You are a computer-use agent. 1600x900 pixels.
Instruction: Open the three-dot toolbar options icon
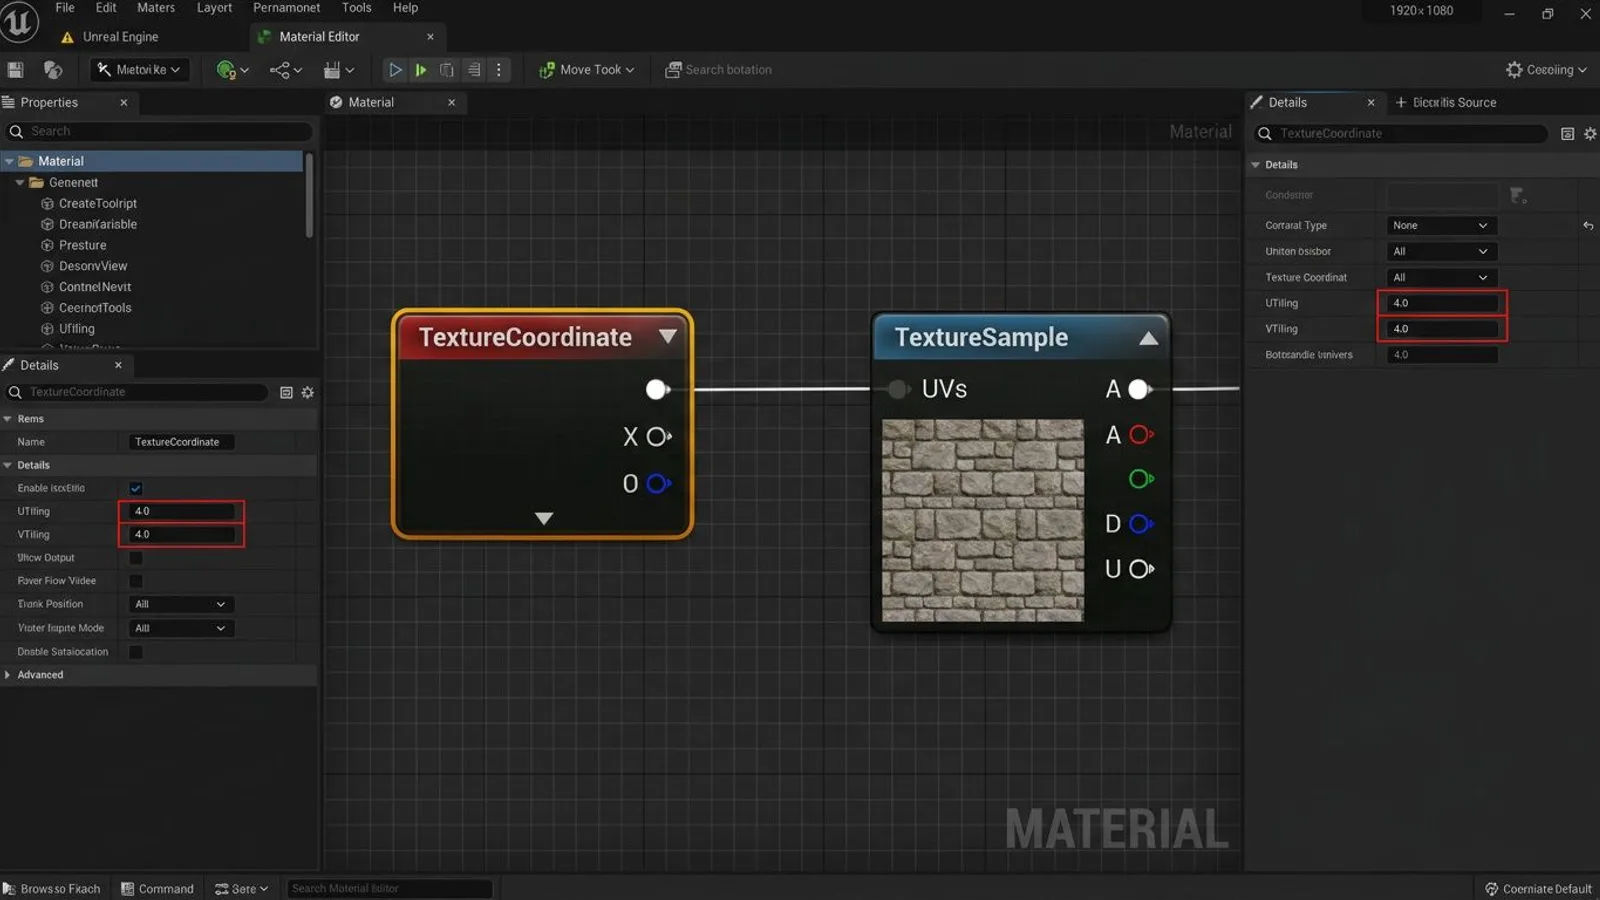pyautogui.click(x=498, y=70)
